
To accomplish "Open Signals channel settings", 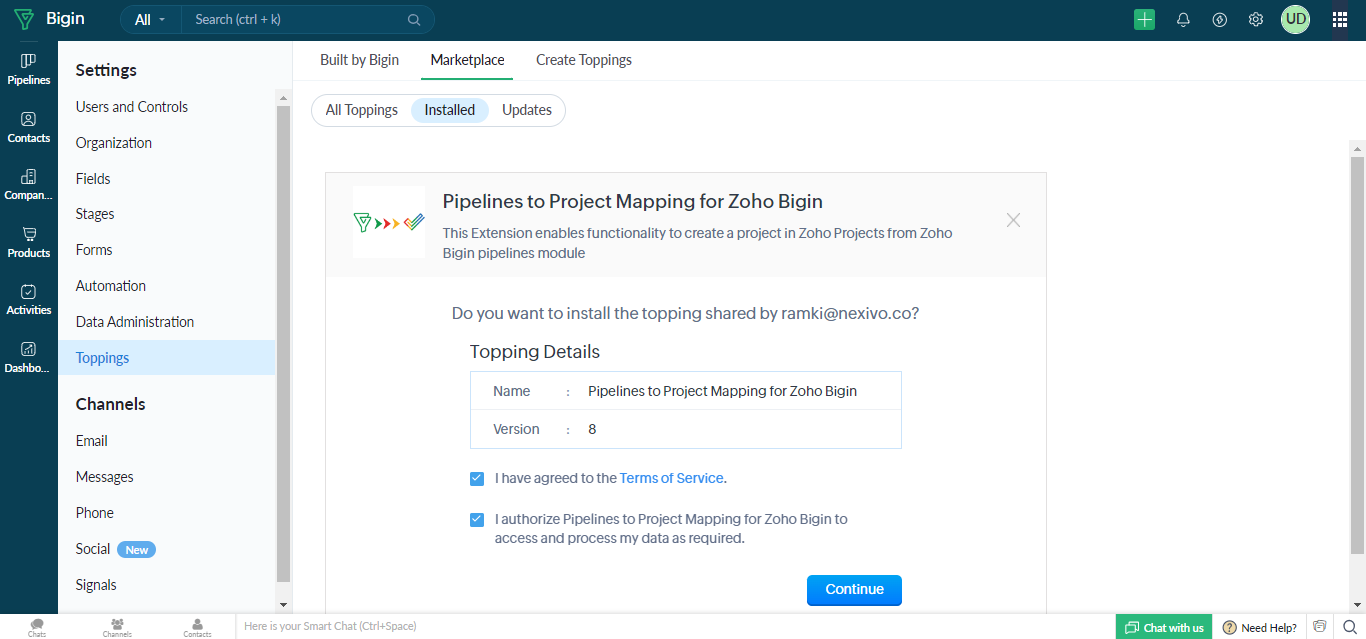I will coord(96,585).
